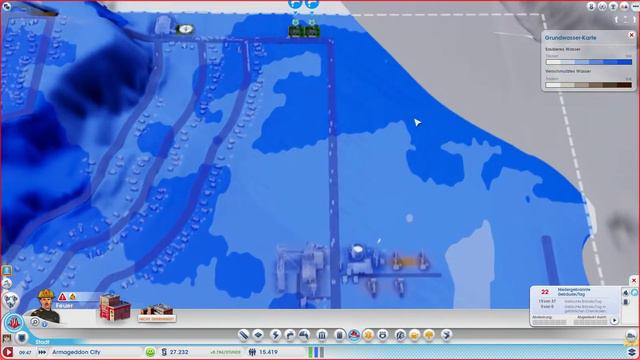Click the Simoleon treasury icon
Viewport: 640px width, 360px height.
[164, 352]
